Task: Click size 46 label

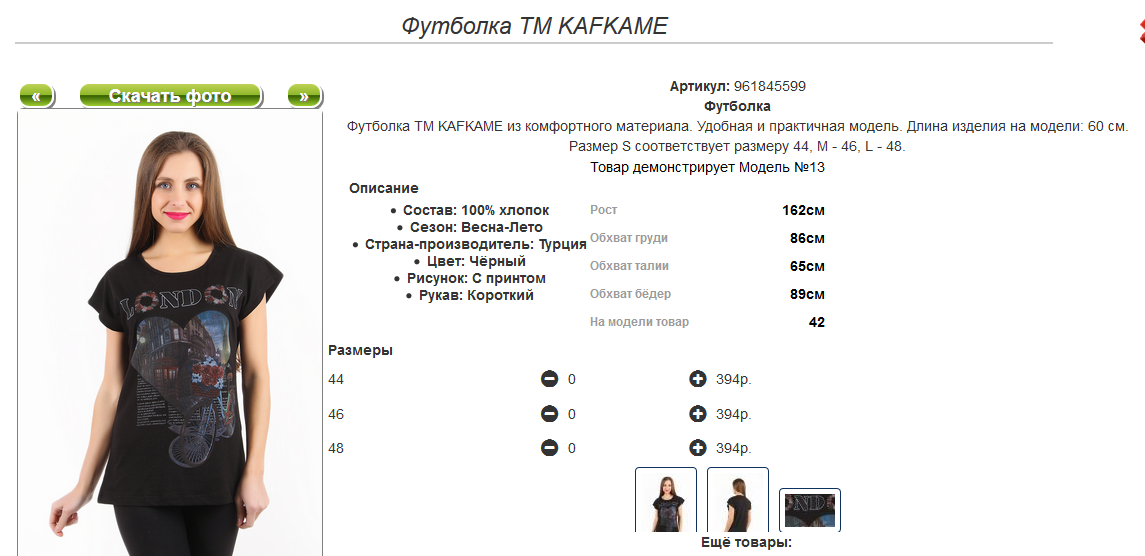Action: coord(336,414)
